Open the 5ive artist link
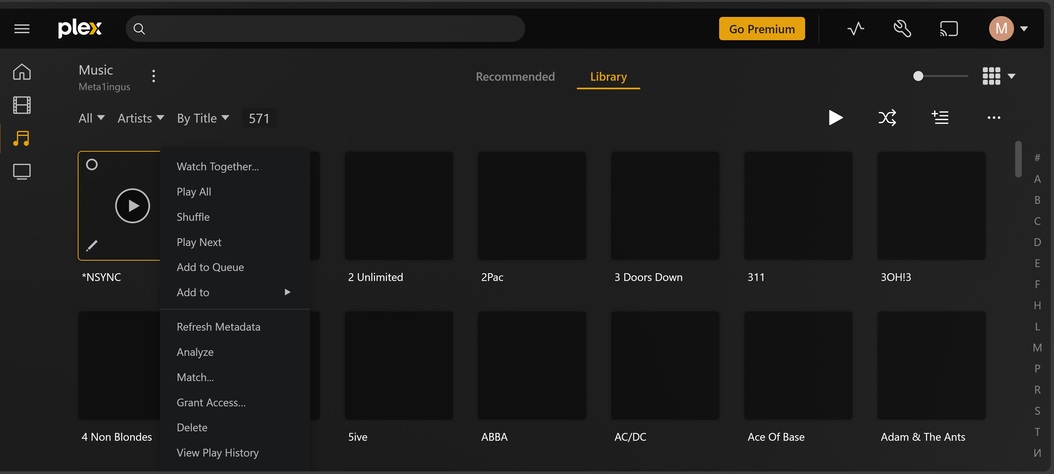The height and width of the screenshot is (474, 1054). [358, 437]
